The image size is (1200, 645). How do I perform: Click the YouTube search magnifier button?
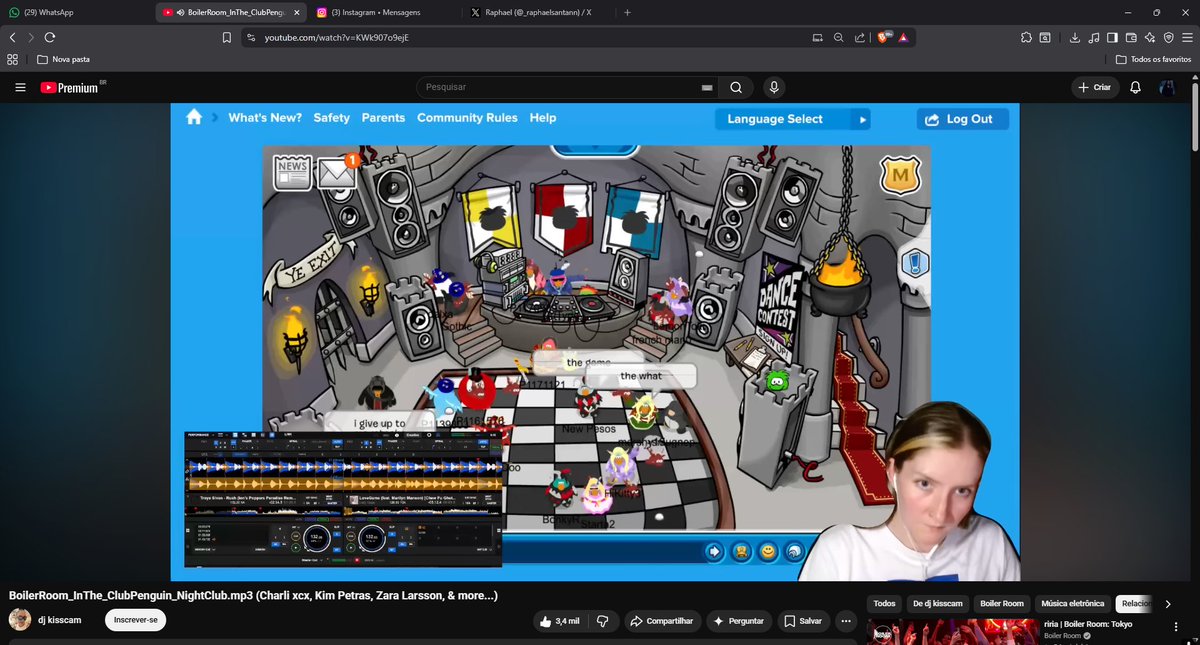[x=736, y=88]
